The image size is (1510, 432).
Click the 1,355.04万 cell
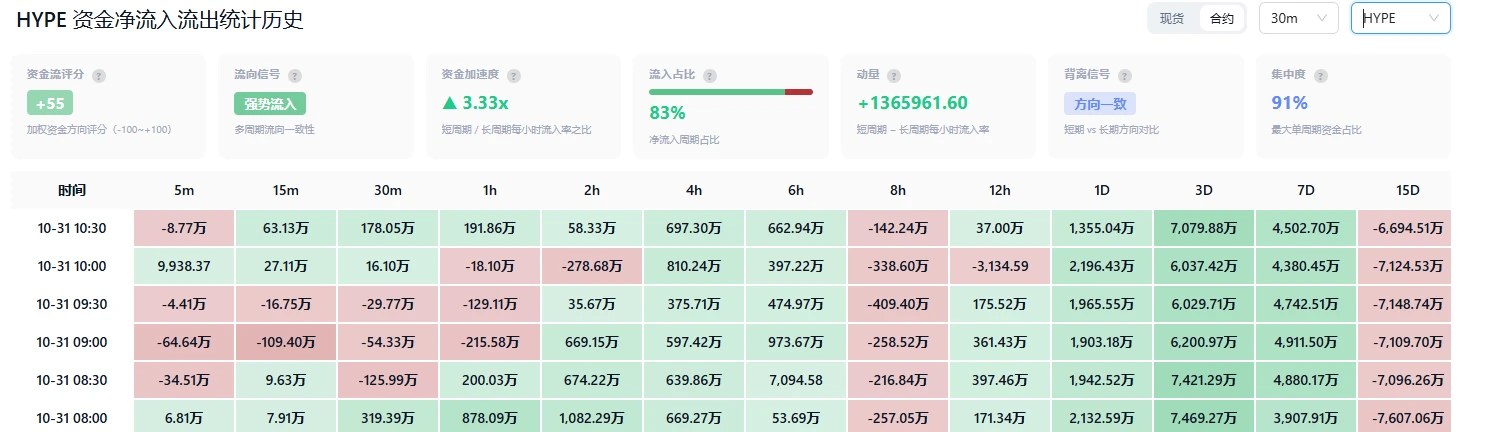click(x=1102, y=228)
